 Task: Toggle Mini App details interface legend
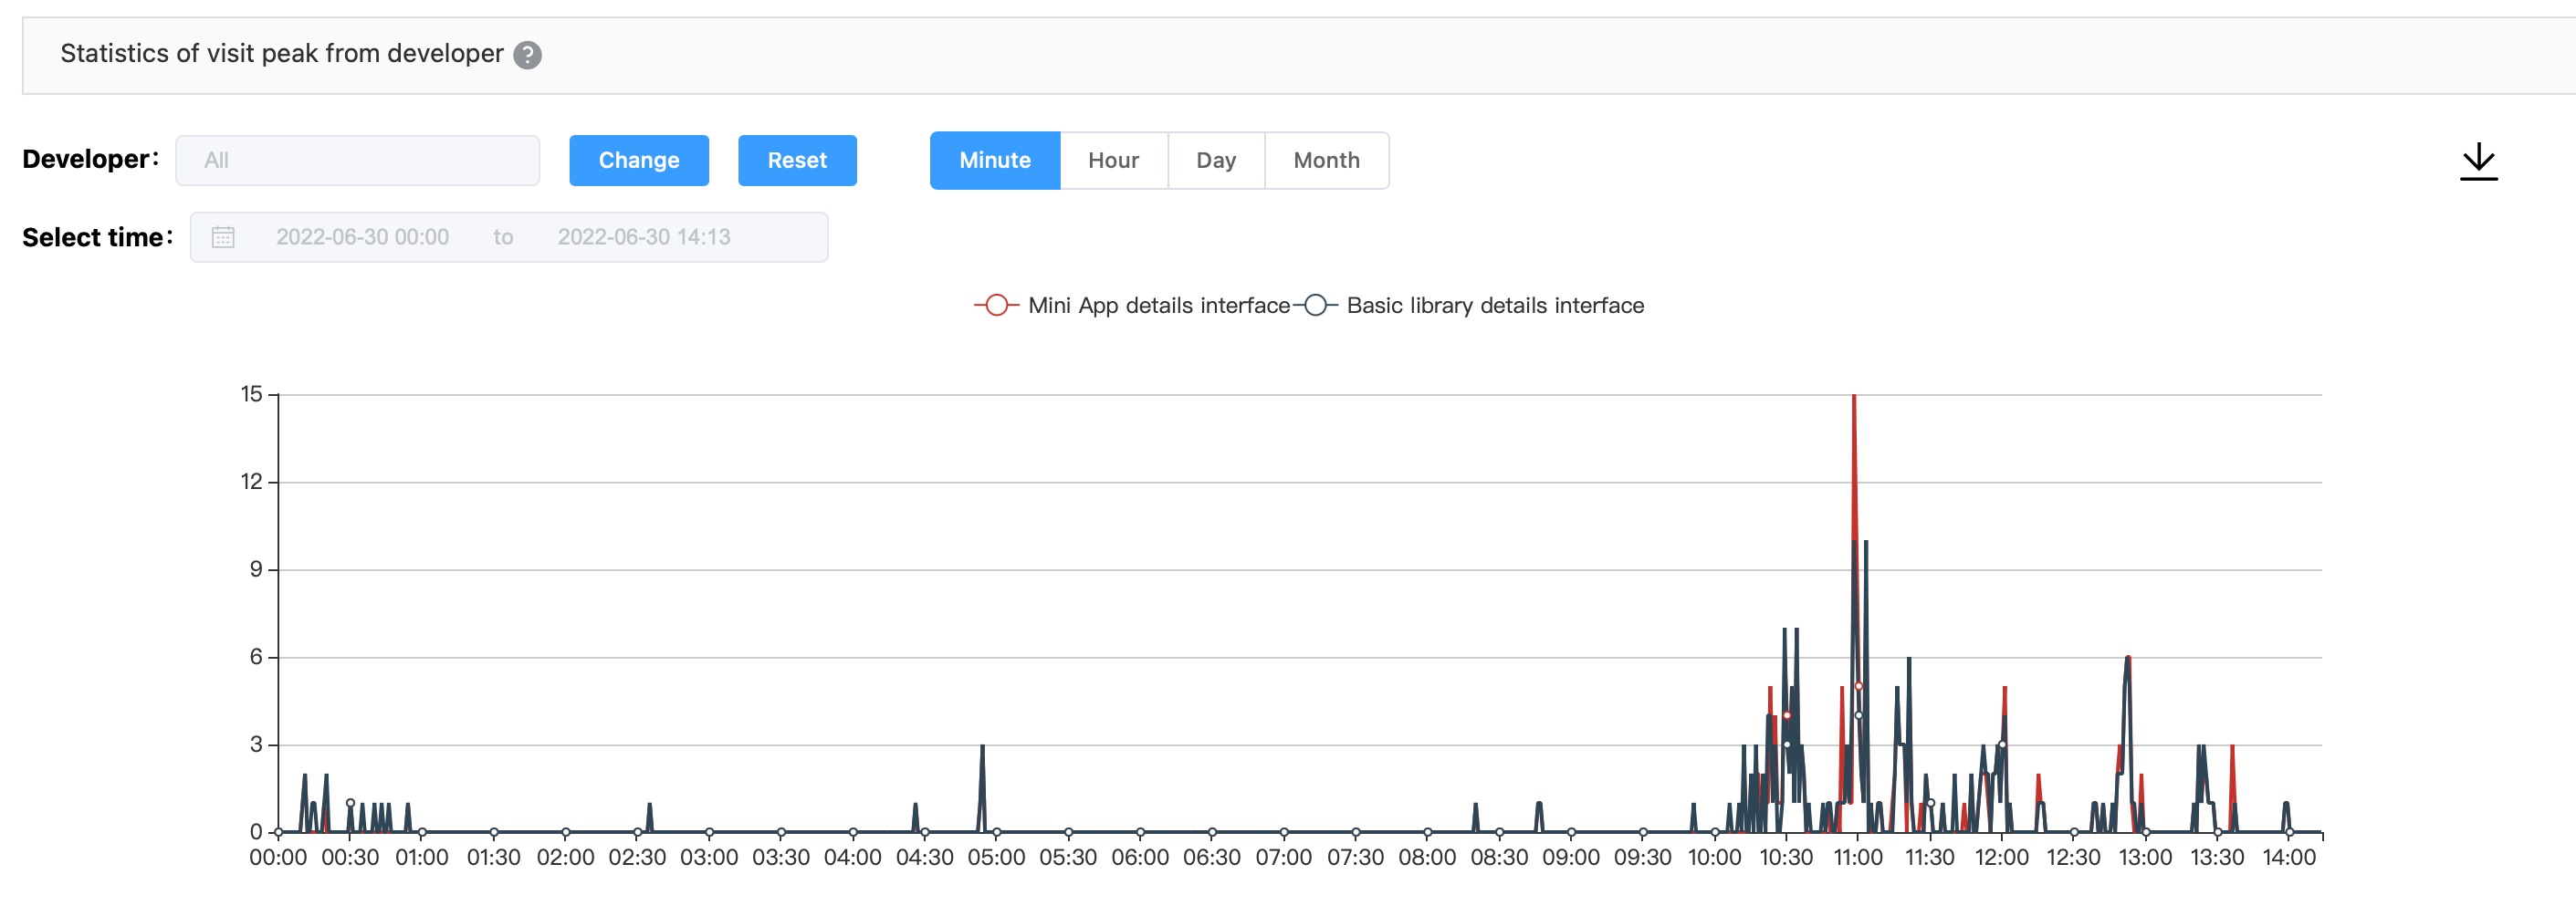tap(1132, 305)
